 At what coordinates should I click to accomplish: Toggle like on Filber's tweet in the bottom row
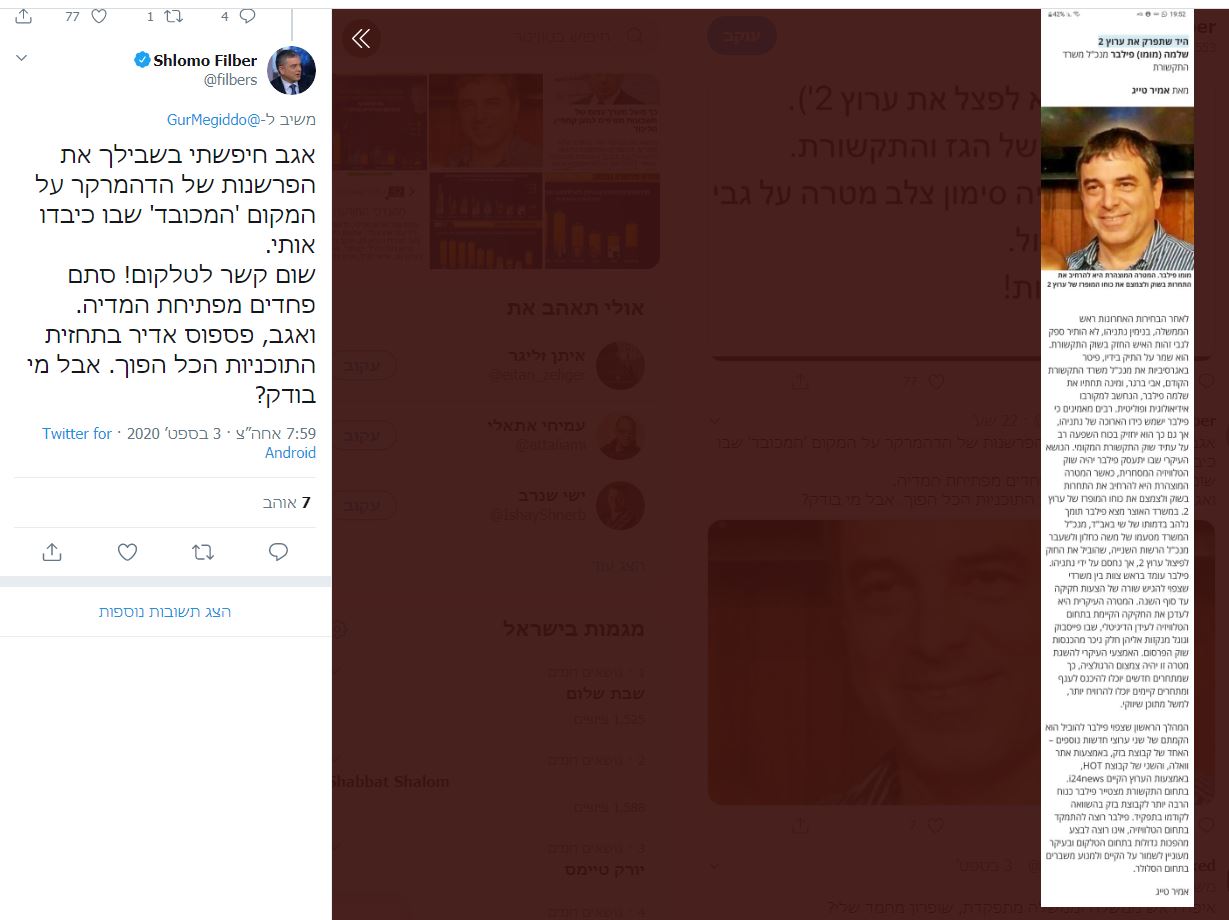pyautogui.click(x=127, y=551)
